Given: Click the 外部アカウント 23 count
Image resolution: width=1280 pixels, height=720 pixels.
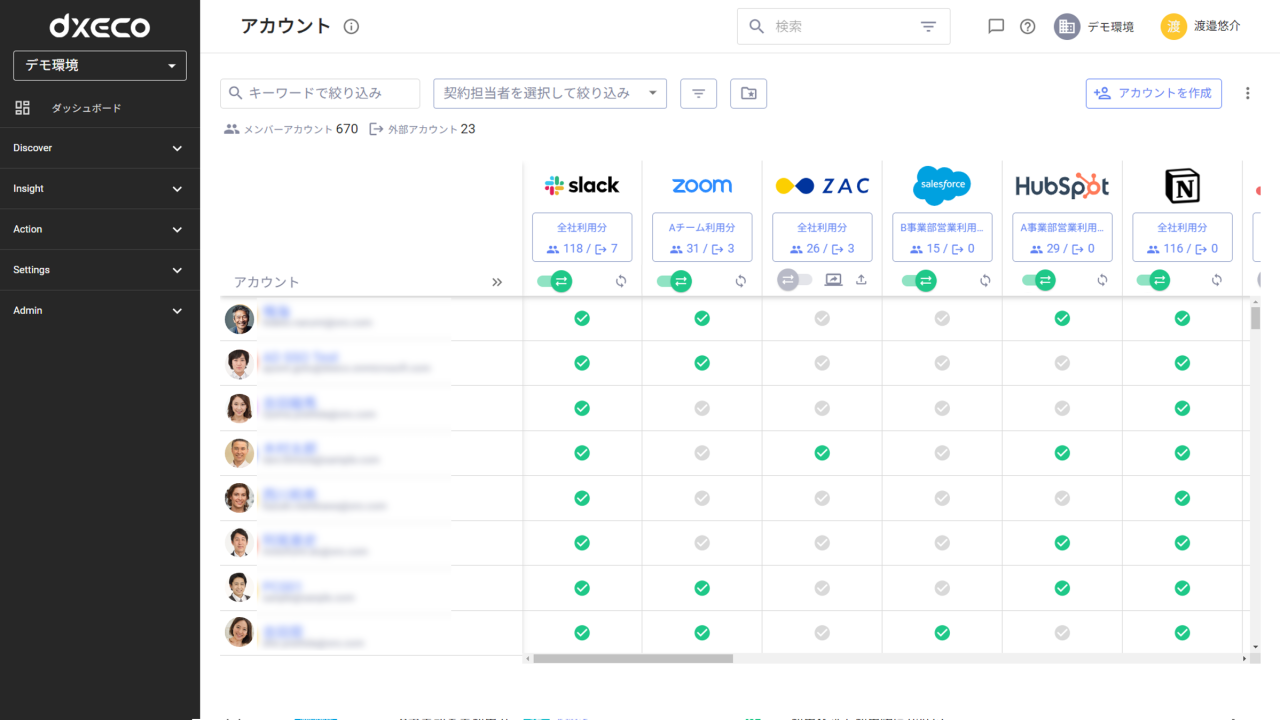Looking at the screenshot, I should pos(422,129).
